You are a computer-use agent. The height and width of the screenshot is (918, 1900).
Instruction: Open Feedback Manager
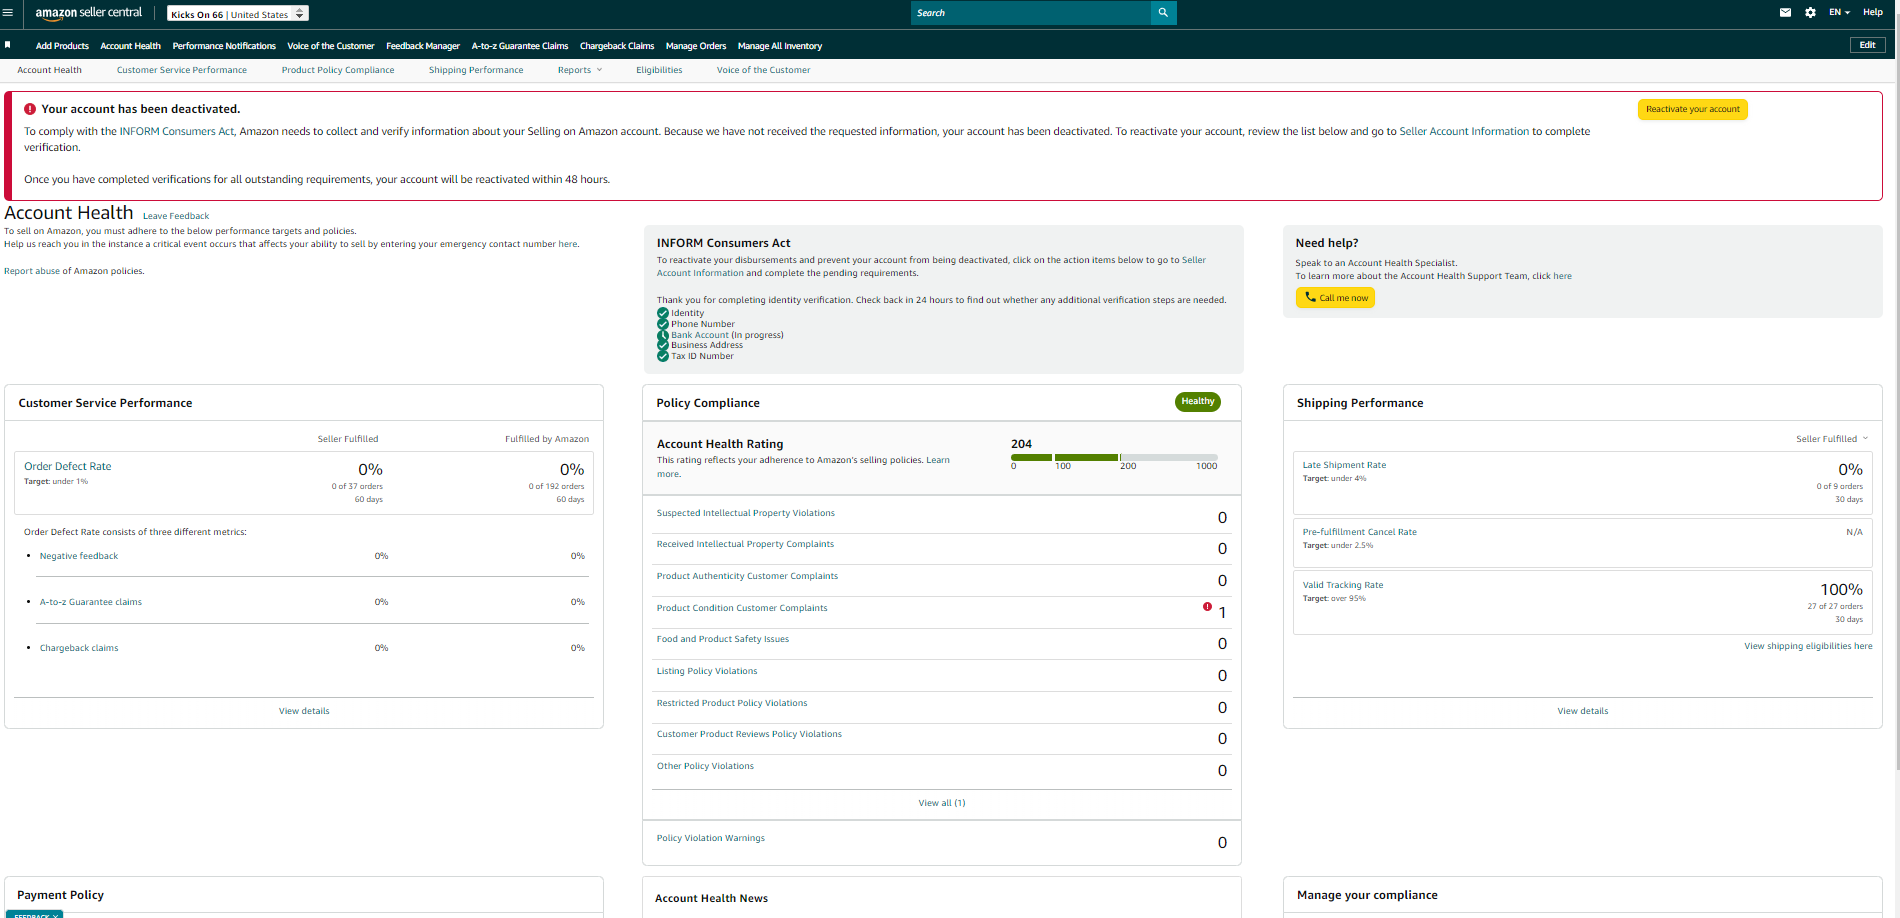(x=423, y=46)
